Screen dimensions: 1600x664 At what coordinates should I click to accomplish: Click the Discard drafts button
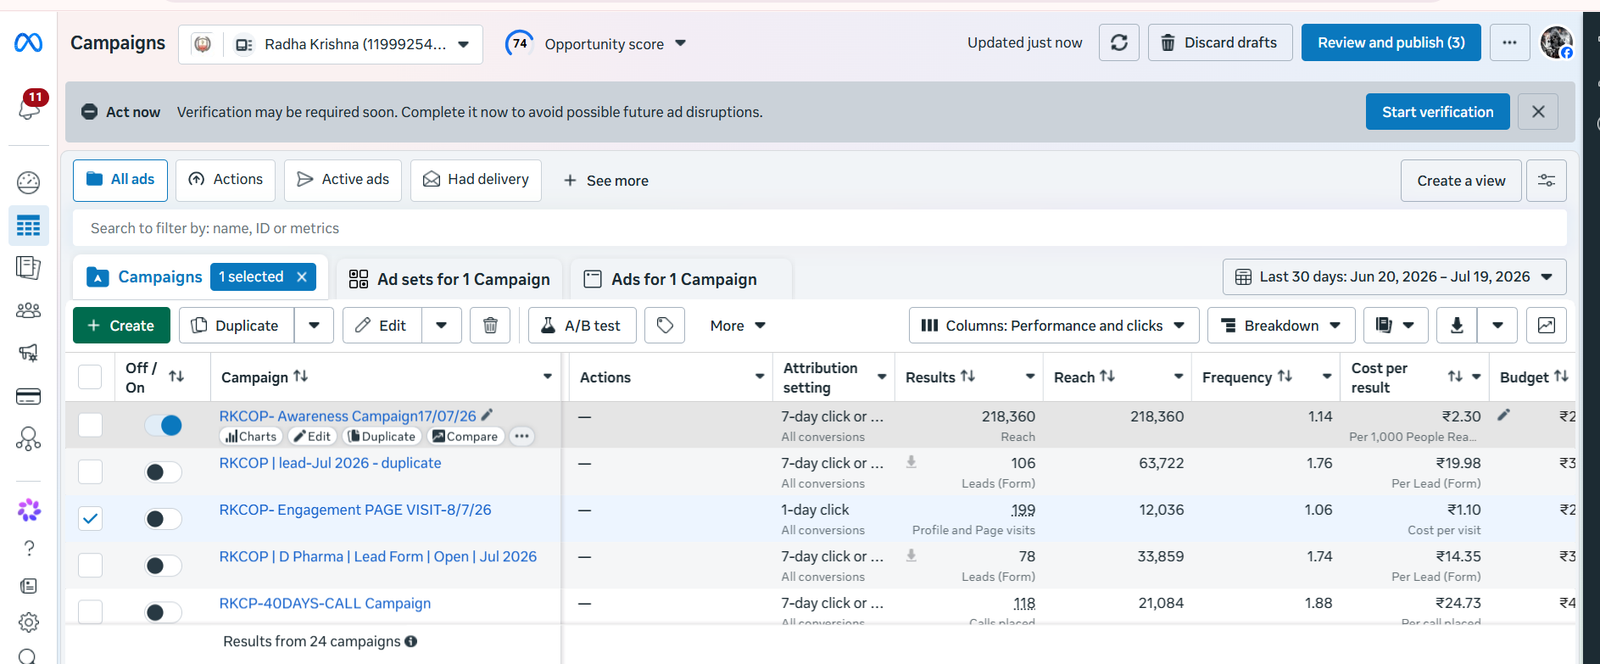[1220, 43]
